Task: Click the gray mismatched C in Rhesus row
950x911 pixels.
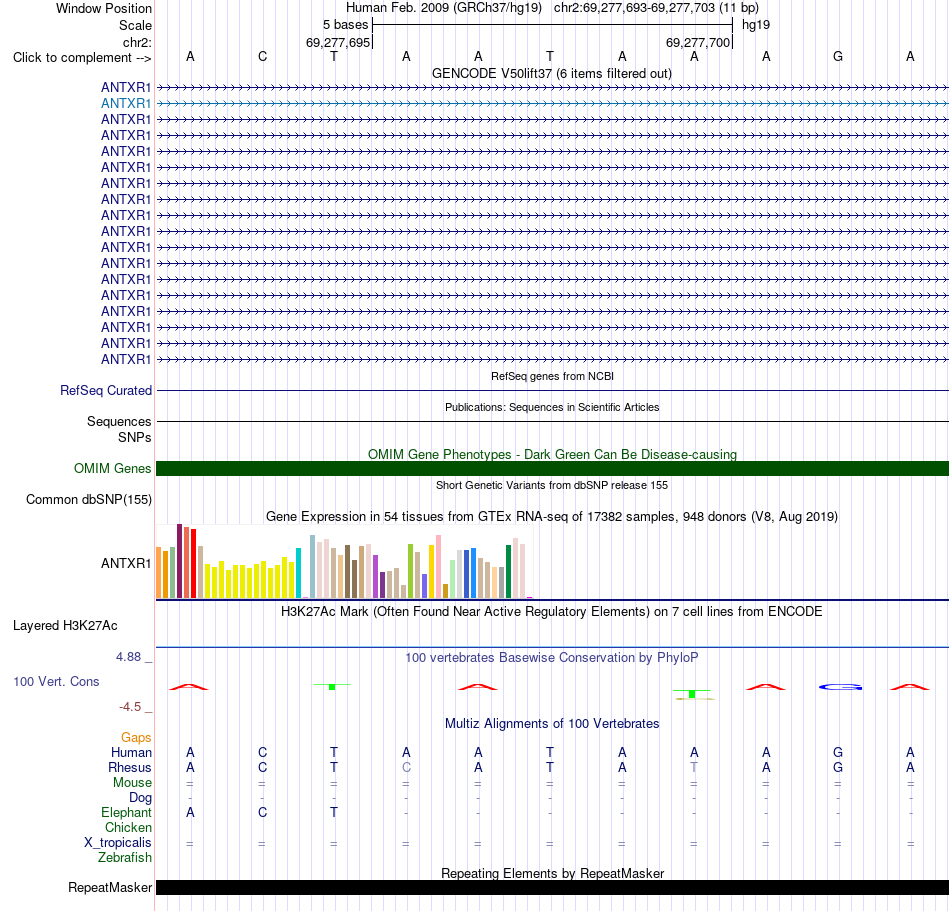Action: click(406, 767)
